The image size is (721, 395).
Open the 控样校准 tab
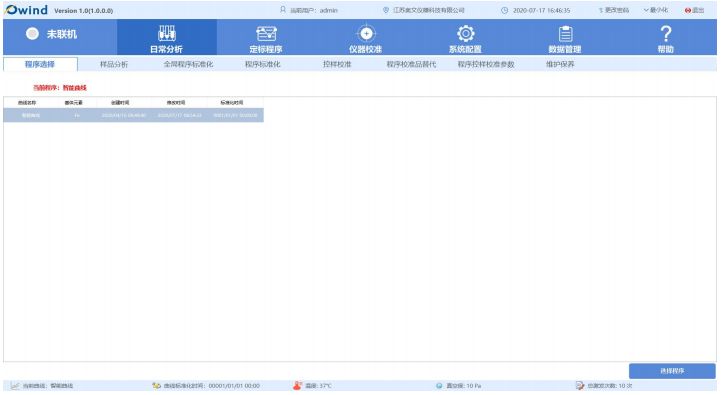coord(337,64)
